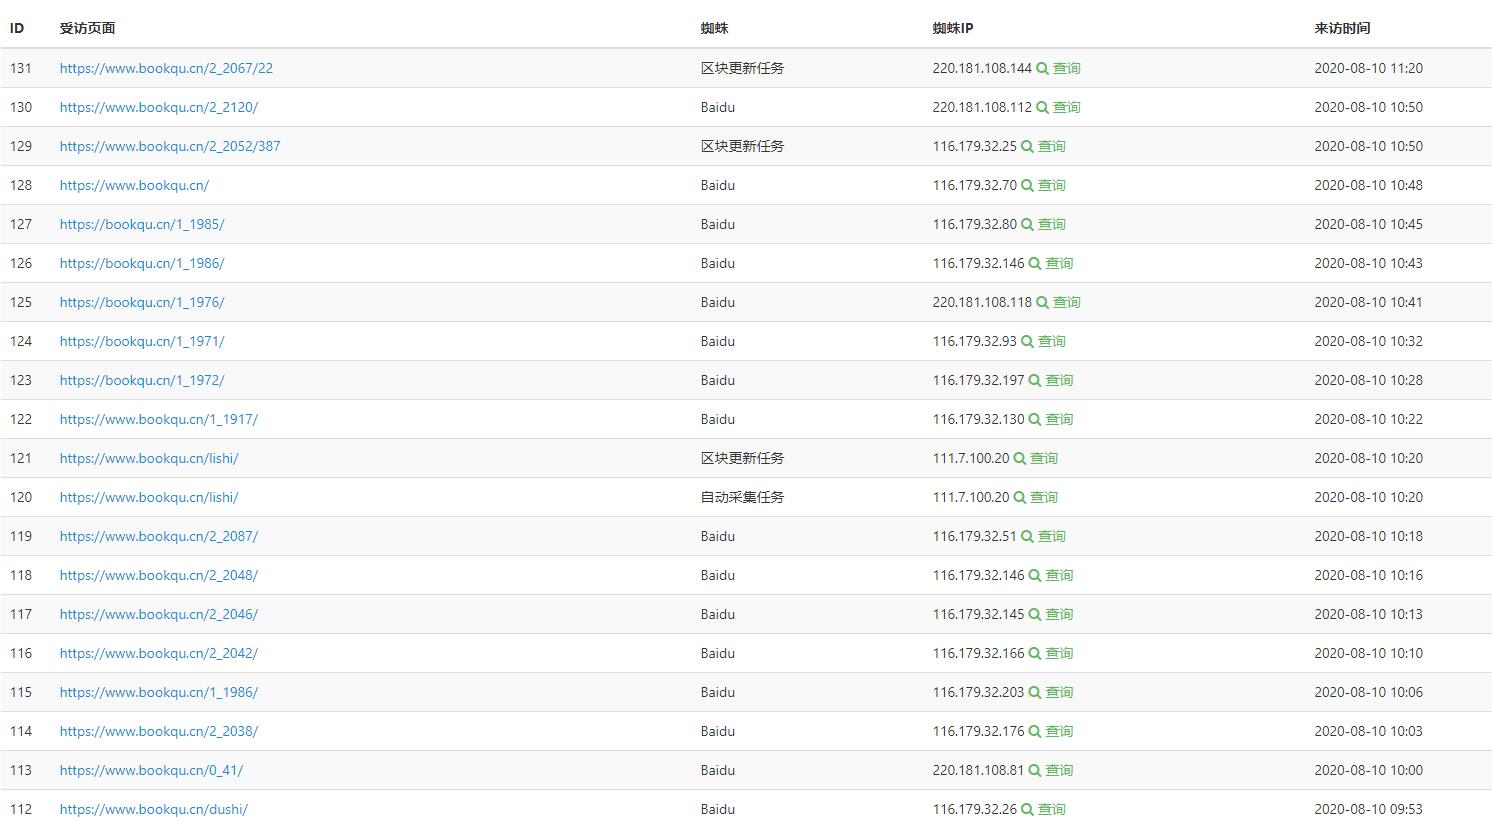Select the timestamp 2020-08-10 10:48

click(x=1368, y=185)
